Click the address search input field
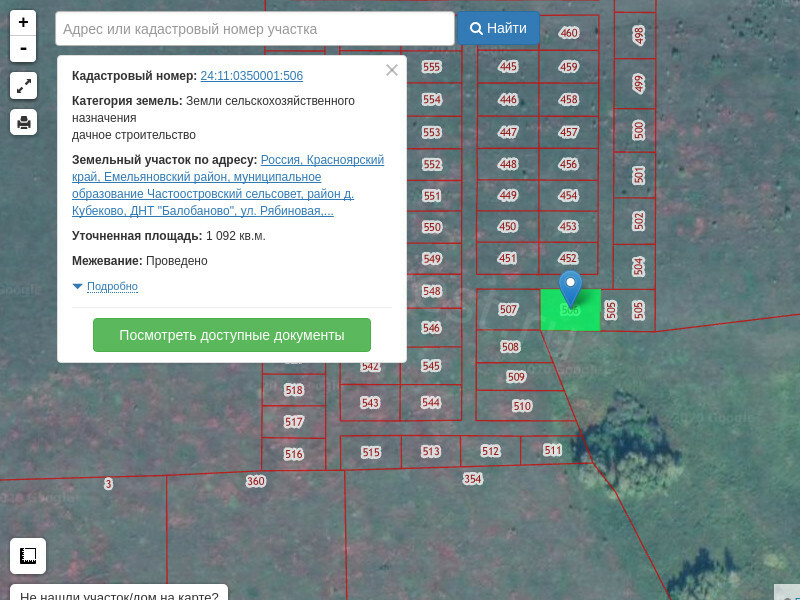Viewport: 800px width, 600px height. point(255,29)
